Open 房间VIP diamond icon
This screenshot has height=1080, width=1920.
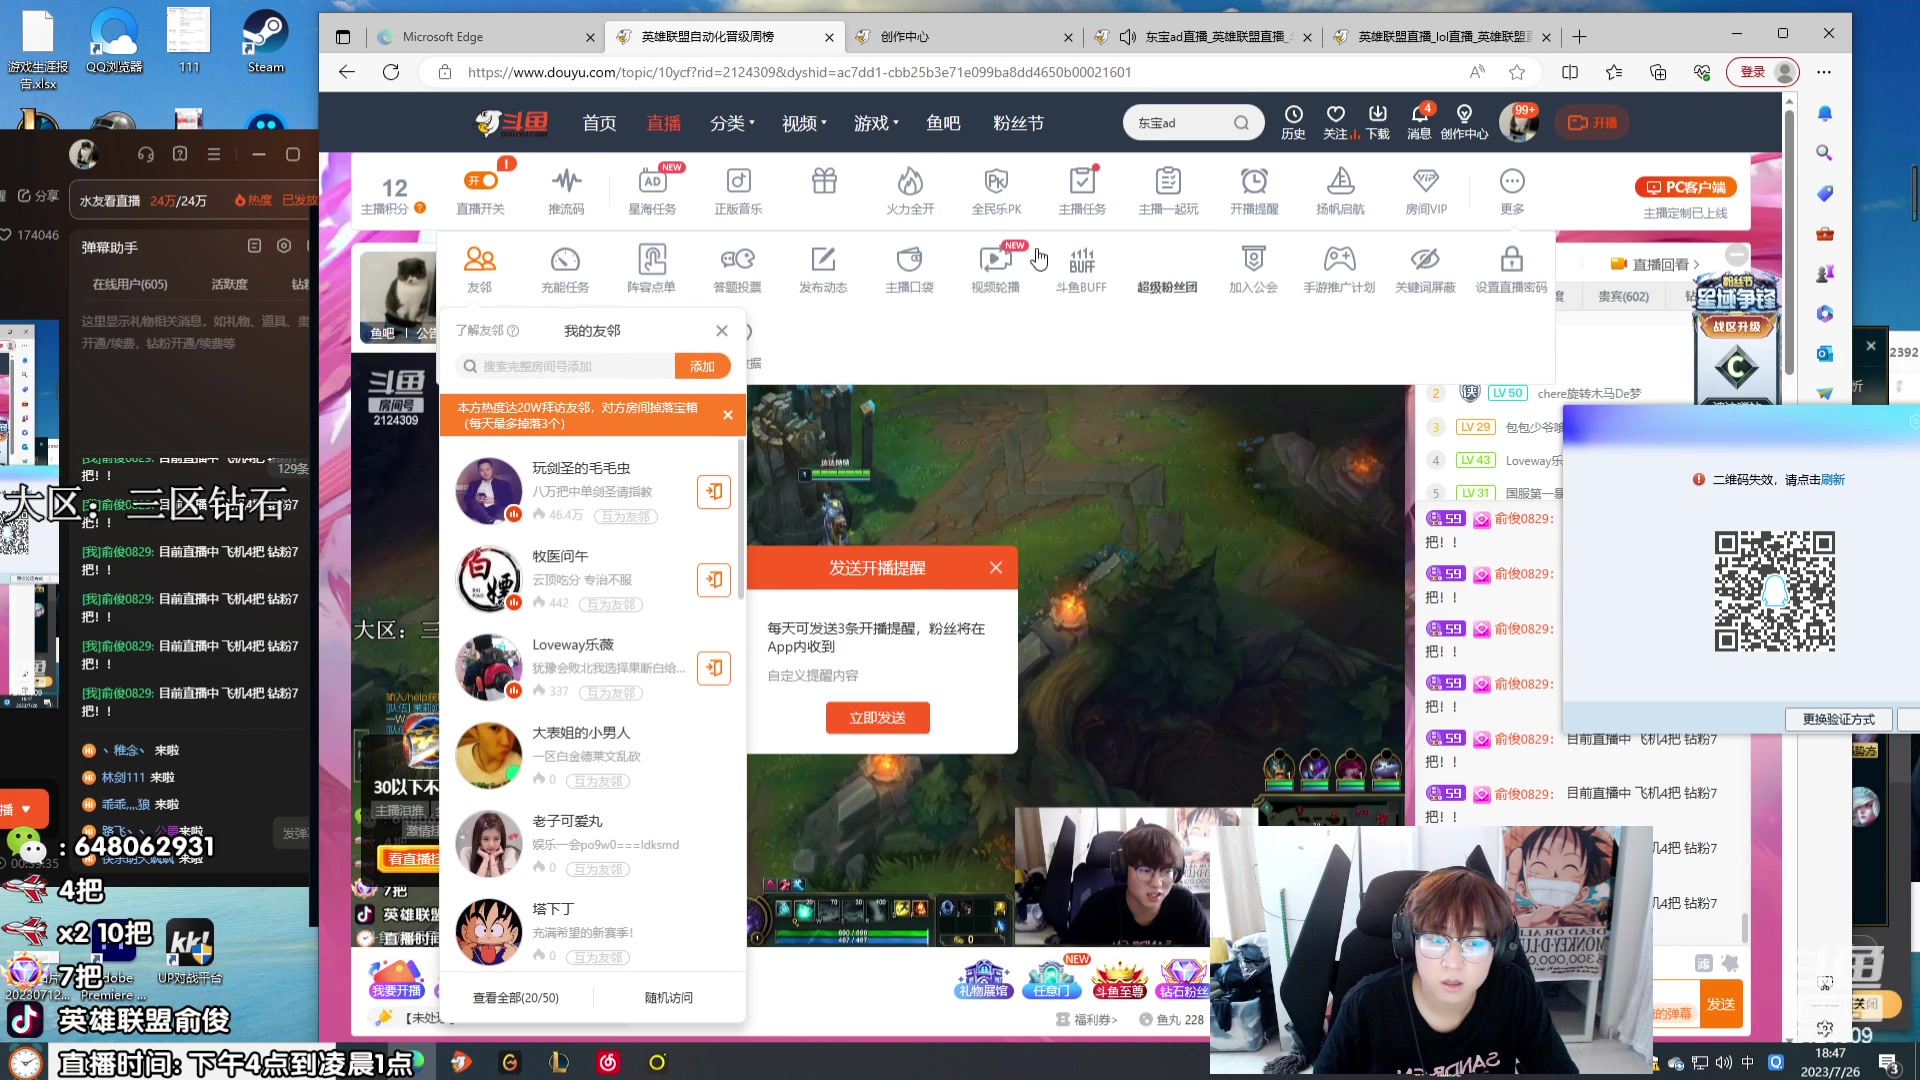click(1426, 181)
